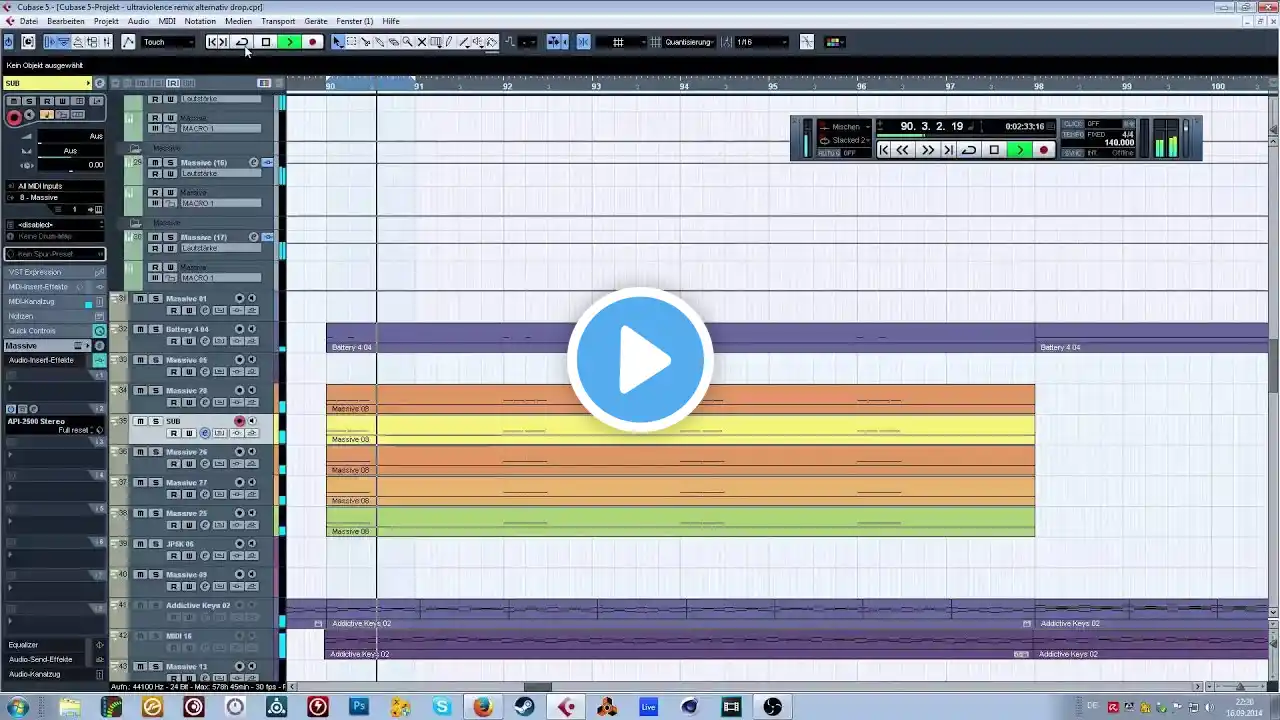Expand the Quick Controls inspector section
Image resolution: width=1280 pixels, height=720 pixels.
pos(55,331)
